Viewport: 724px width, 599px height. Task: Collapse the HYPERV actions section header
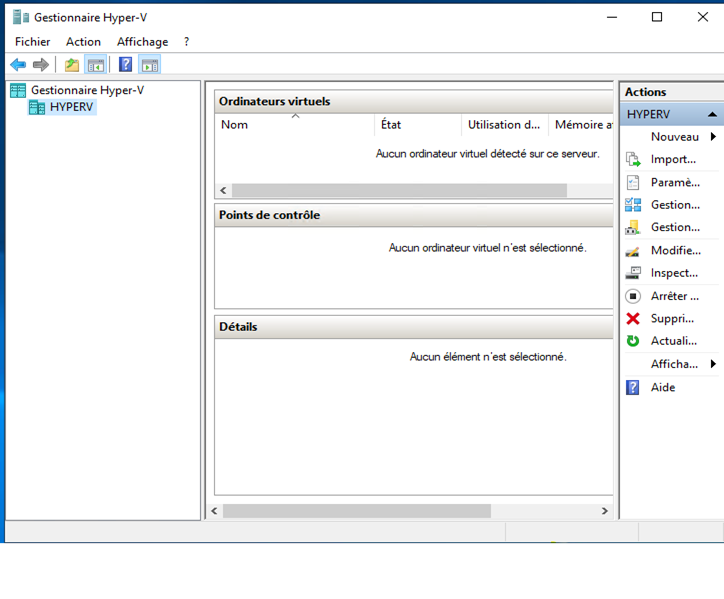(x=712, y=115)
